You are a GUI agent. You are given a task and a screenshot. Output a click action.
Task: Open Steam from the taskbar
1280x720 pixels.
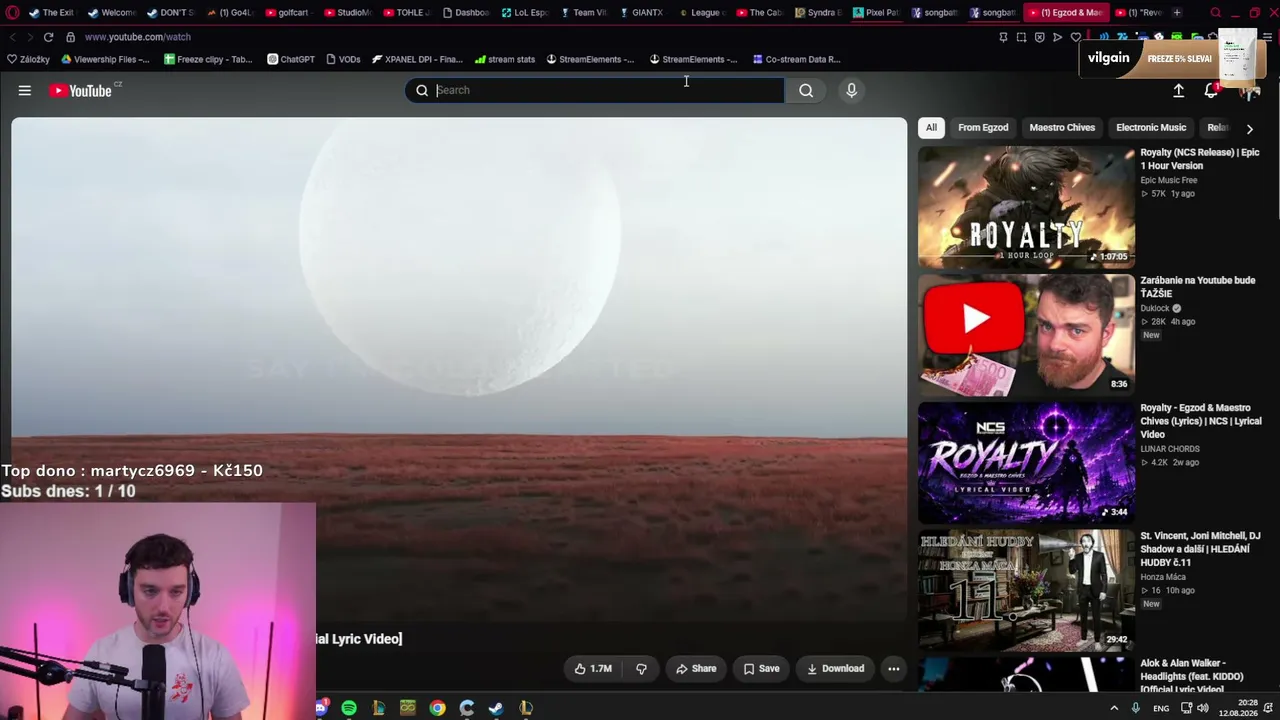click(x=496, y=708)
